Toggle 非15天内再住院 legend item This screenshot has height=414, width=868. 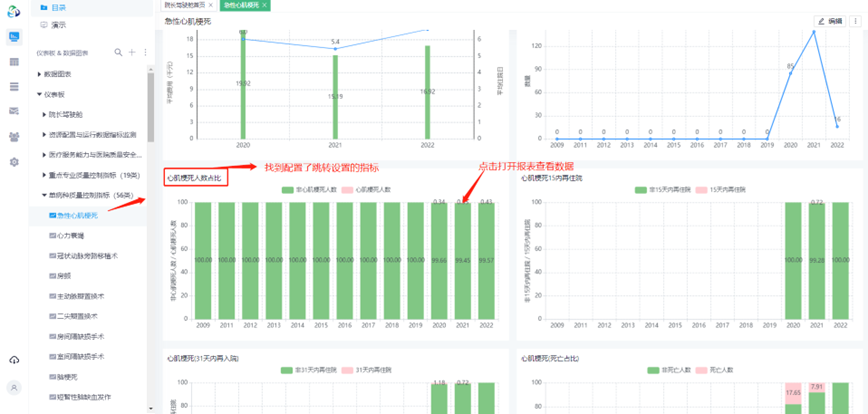661,190
